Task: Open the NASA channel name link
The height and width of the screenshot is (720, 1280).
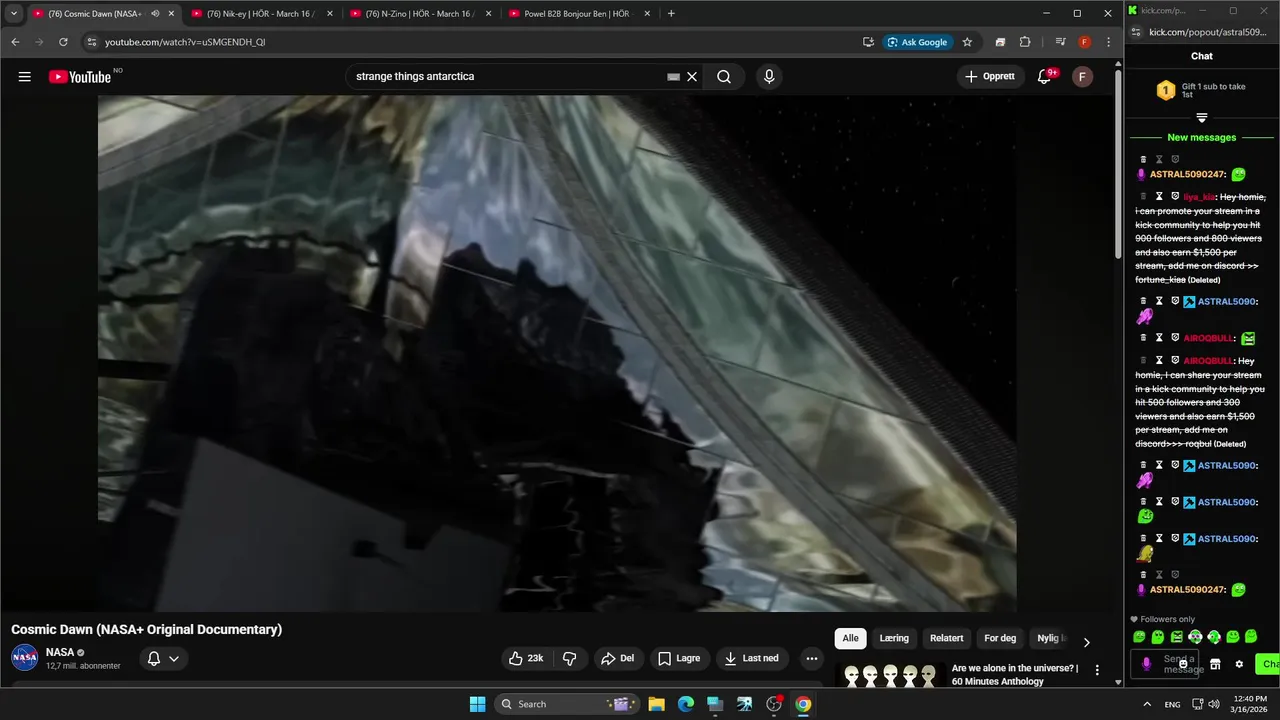Action: (x=60, y=652)
